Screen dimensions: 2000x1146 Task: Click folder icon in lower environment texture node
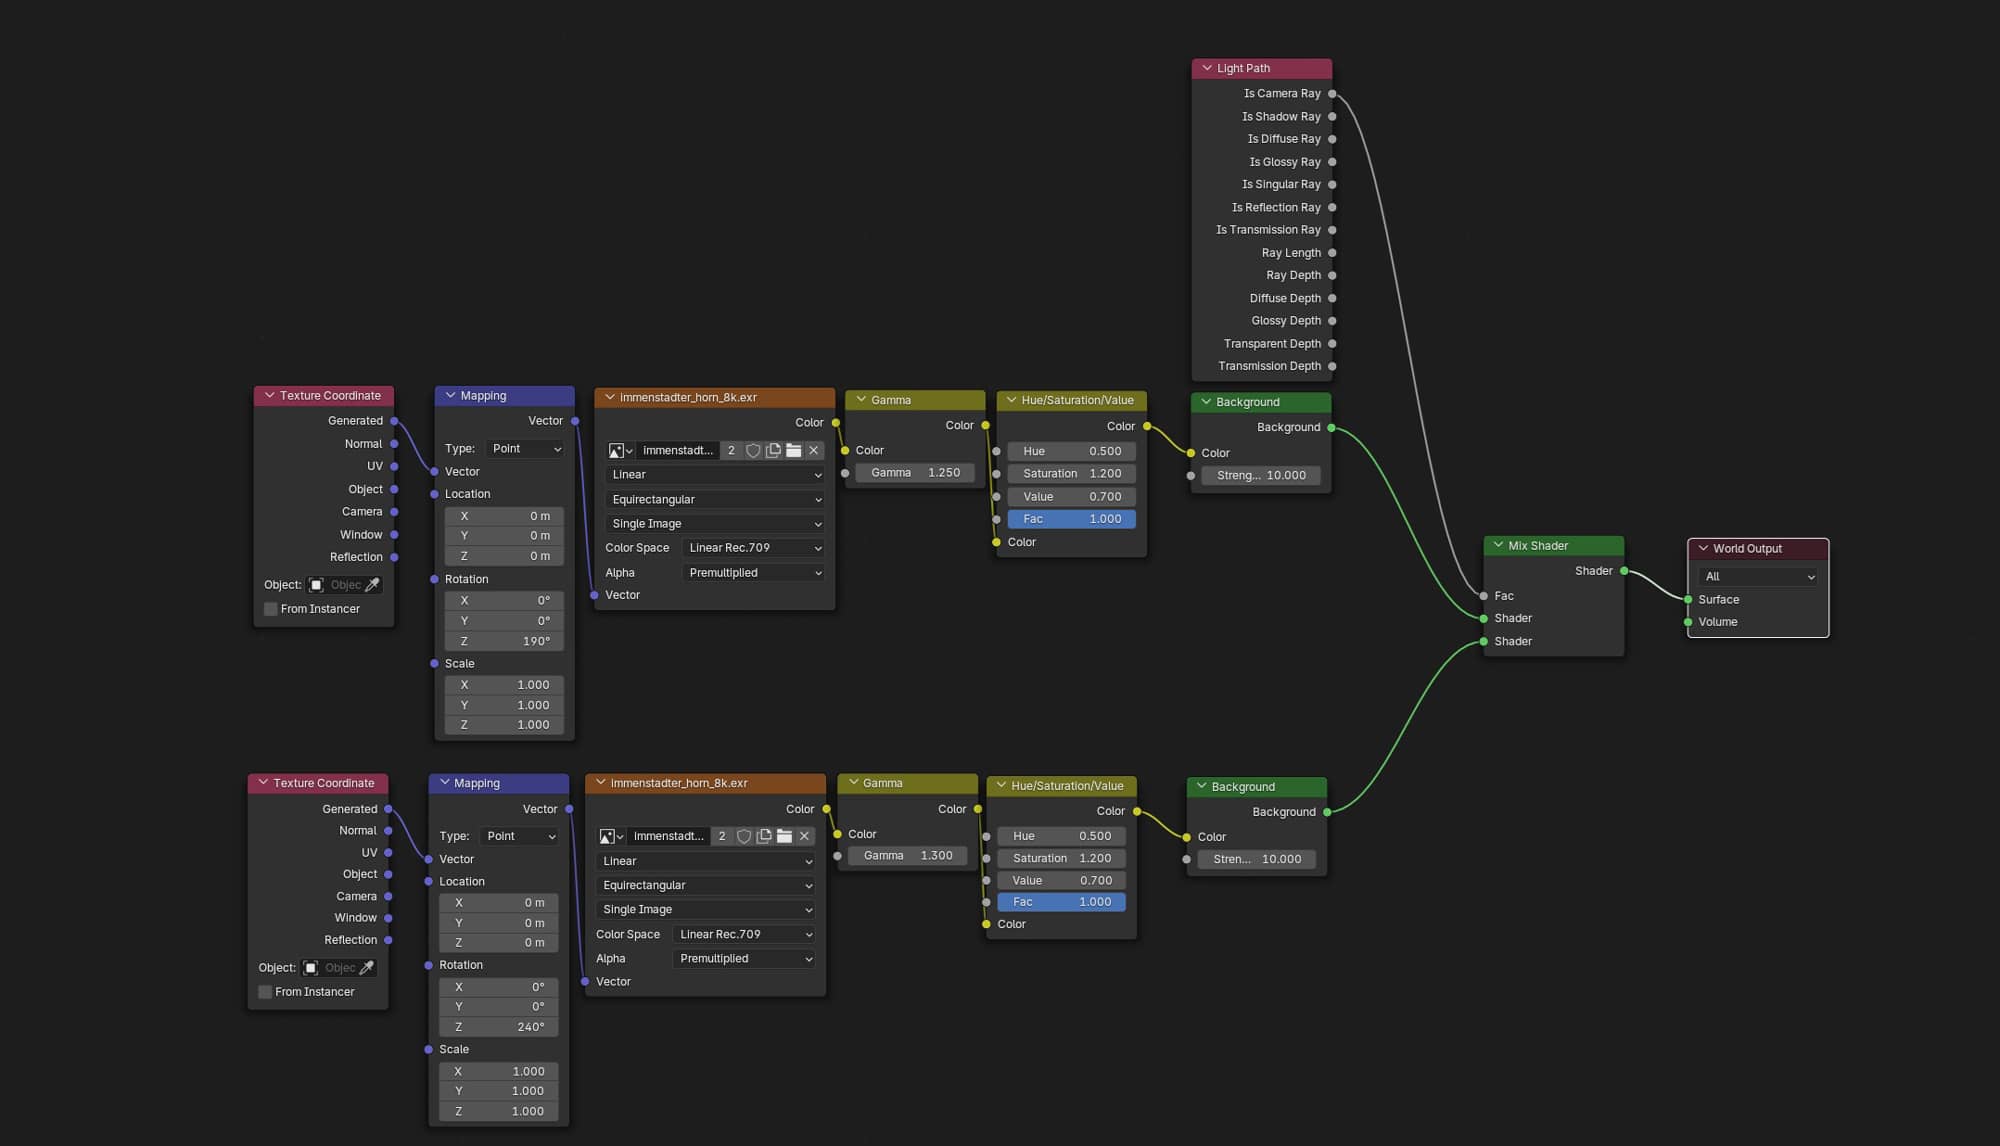tap(784, 837)
